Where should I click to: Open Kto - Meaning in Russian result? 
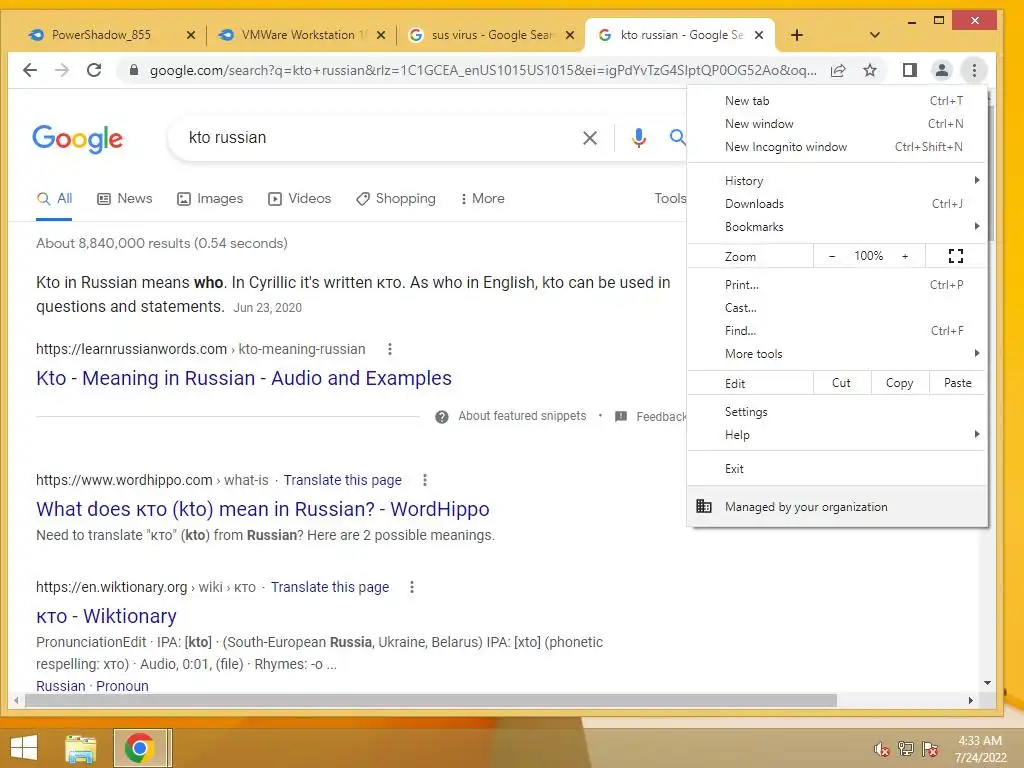(244, 378)
